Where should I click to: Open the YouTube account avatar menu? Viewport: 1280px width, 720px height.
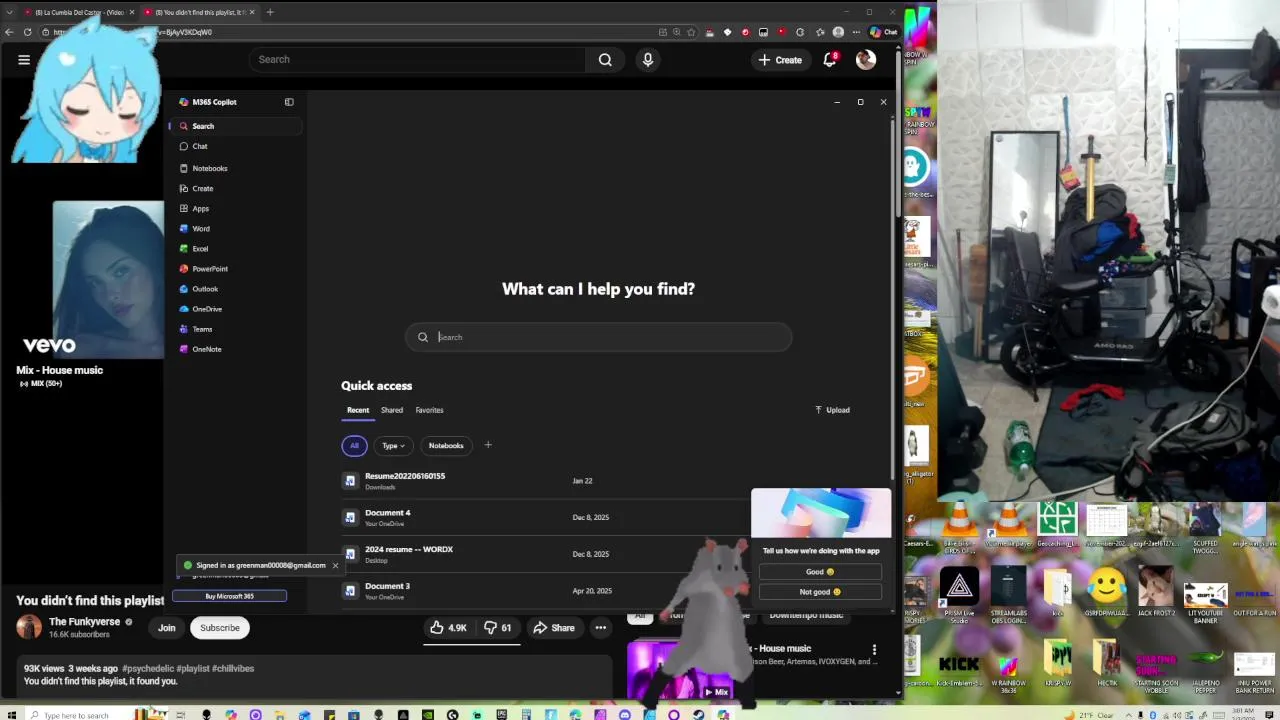tap(866, 60)
